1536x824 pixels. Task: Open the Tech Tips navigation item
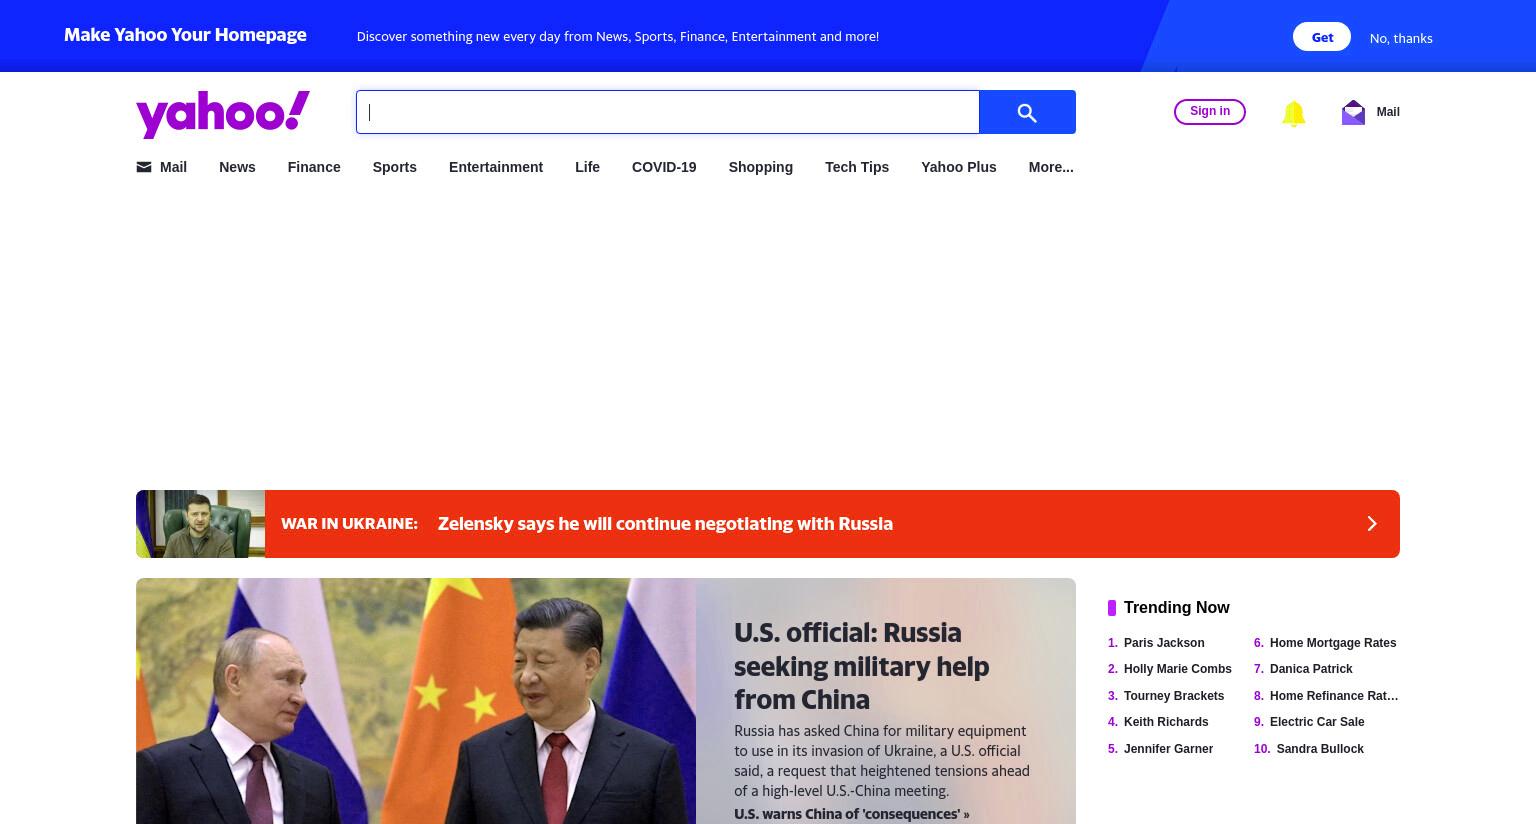(857, 167)
